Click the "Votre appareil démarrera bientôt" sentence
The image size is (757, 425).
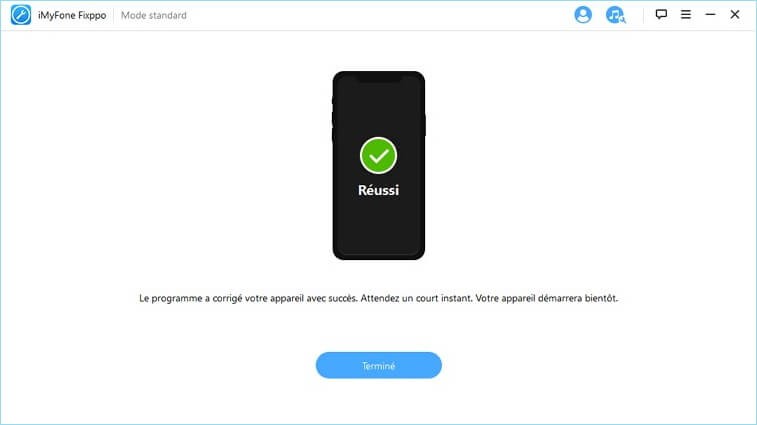(547, 298)
